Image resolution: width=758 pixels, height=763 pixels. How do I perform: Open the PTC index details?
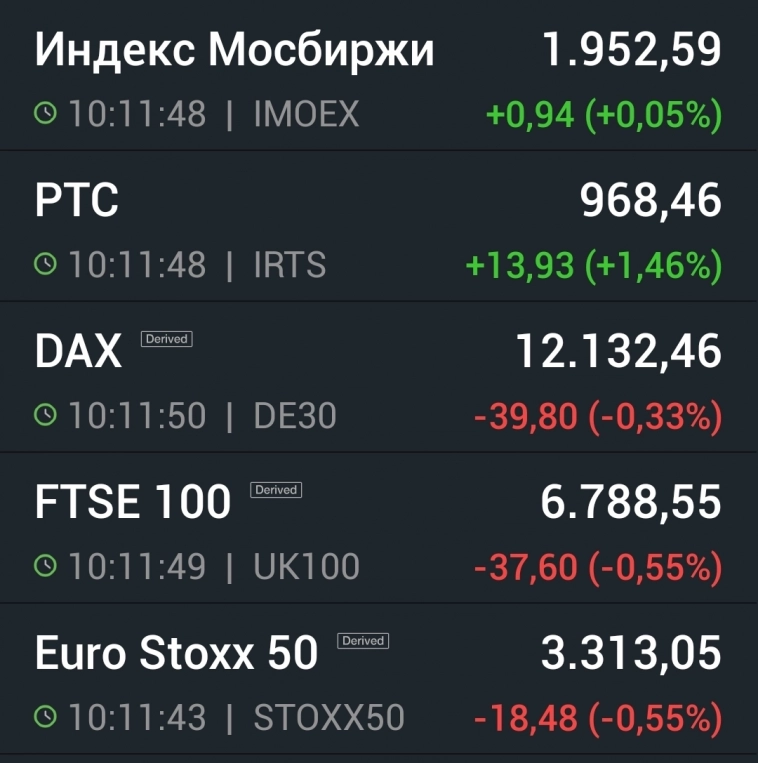pyautogui.click(x=77, y=201)
